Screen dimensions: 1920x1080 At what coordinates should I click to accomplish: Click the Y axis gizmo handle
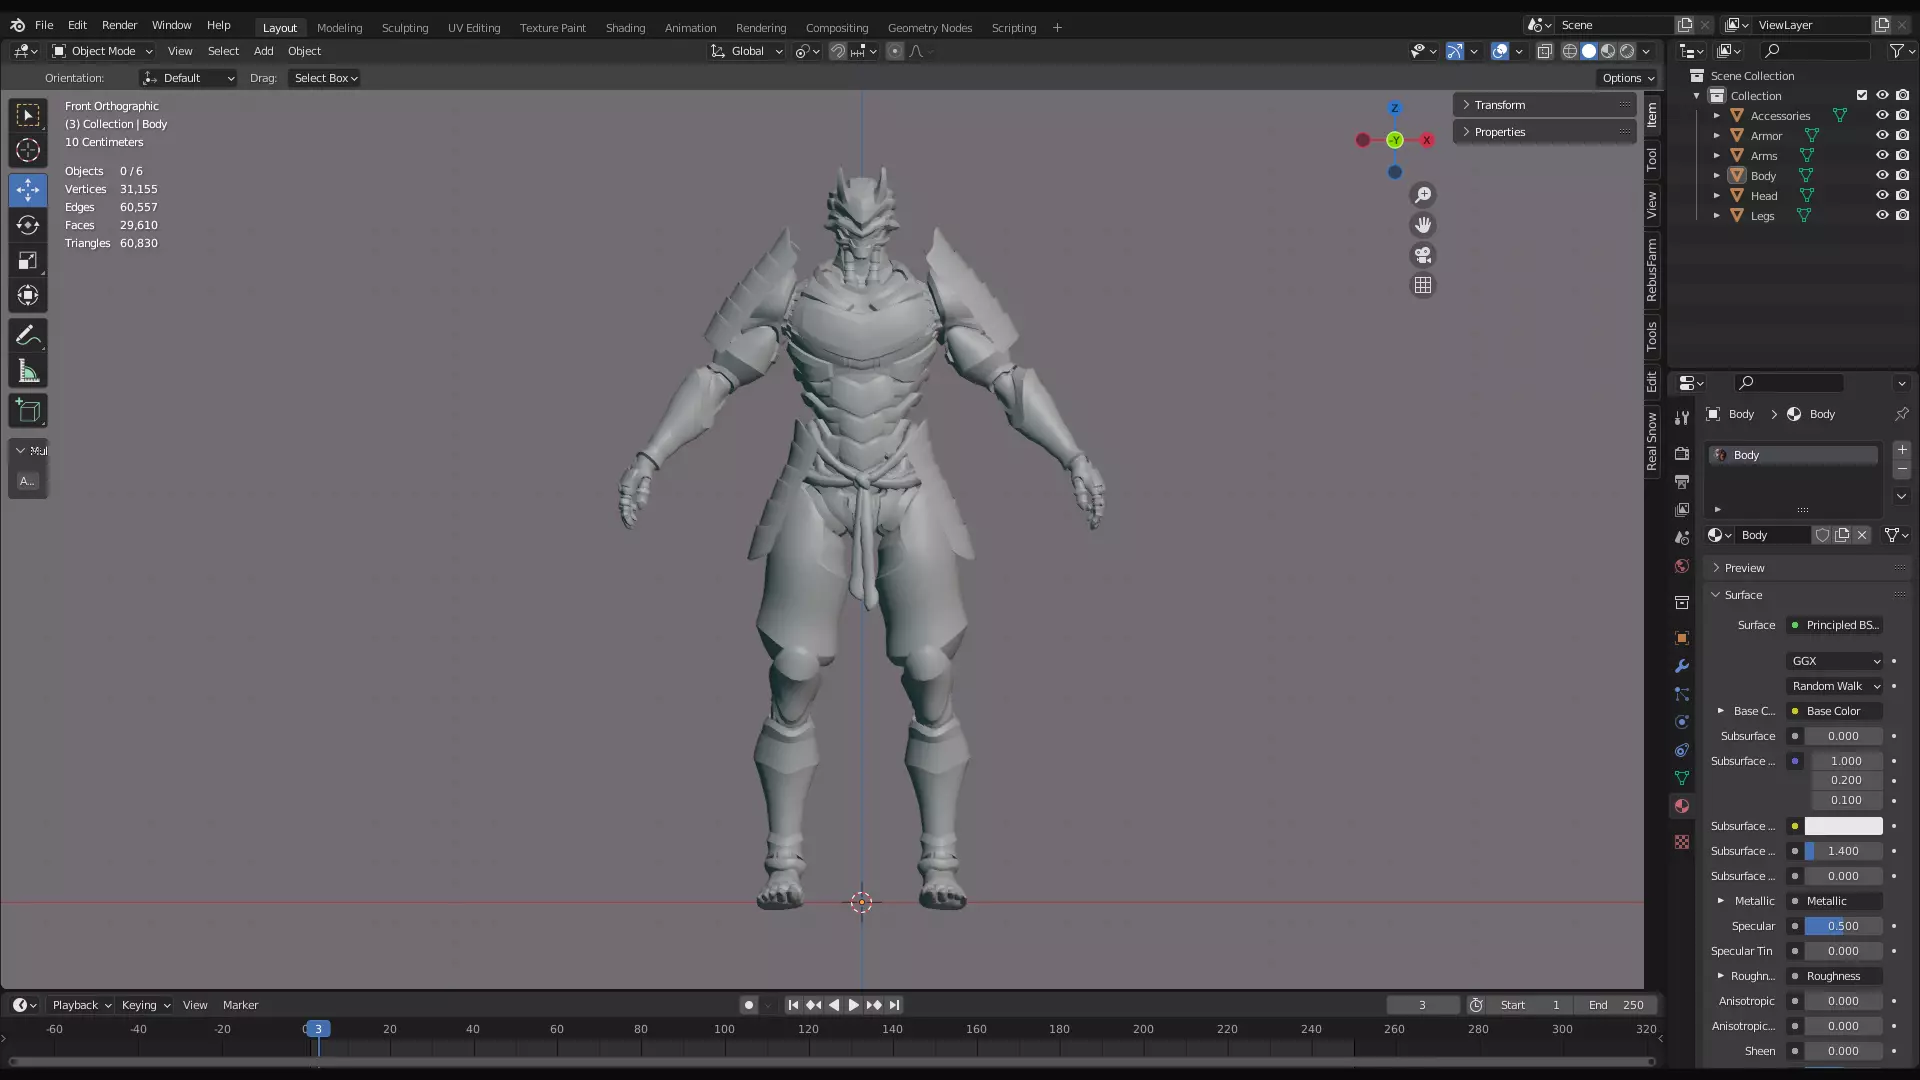[x=1394, y=140]
